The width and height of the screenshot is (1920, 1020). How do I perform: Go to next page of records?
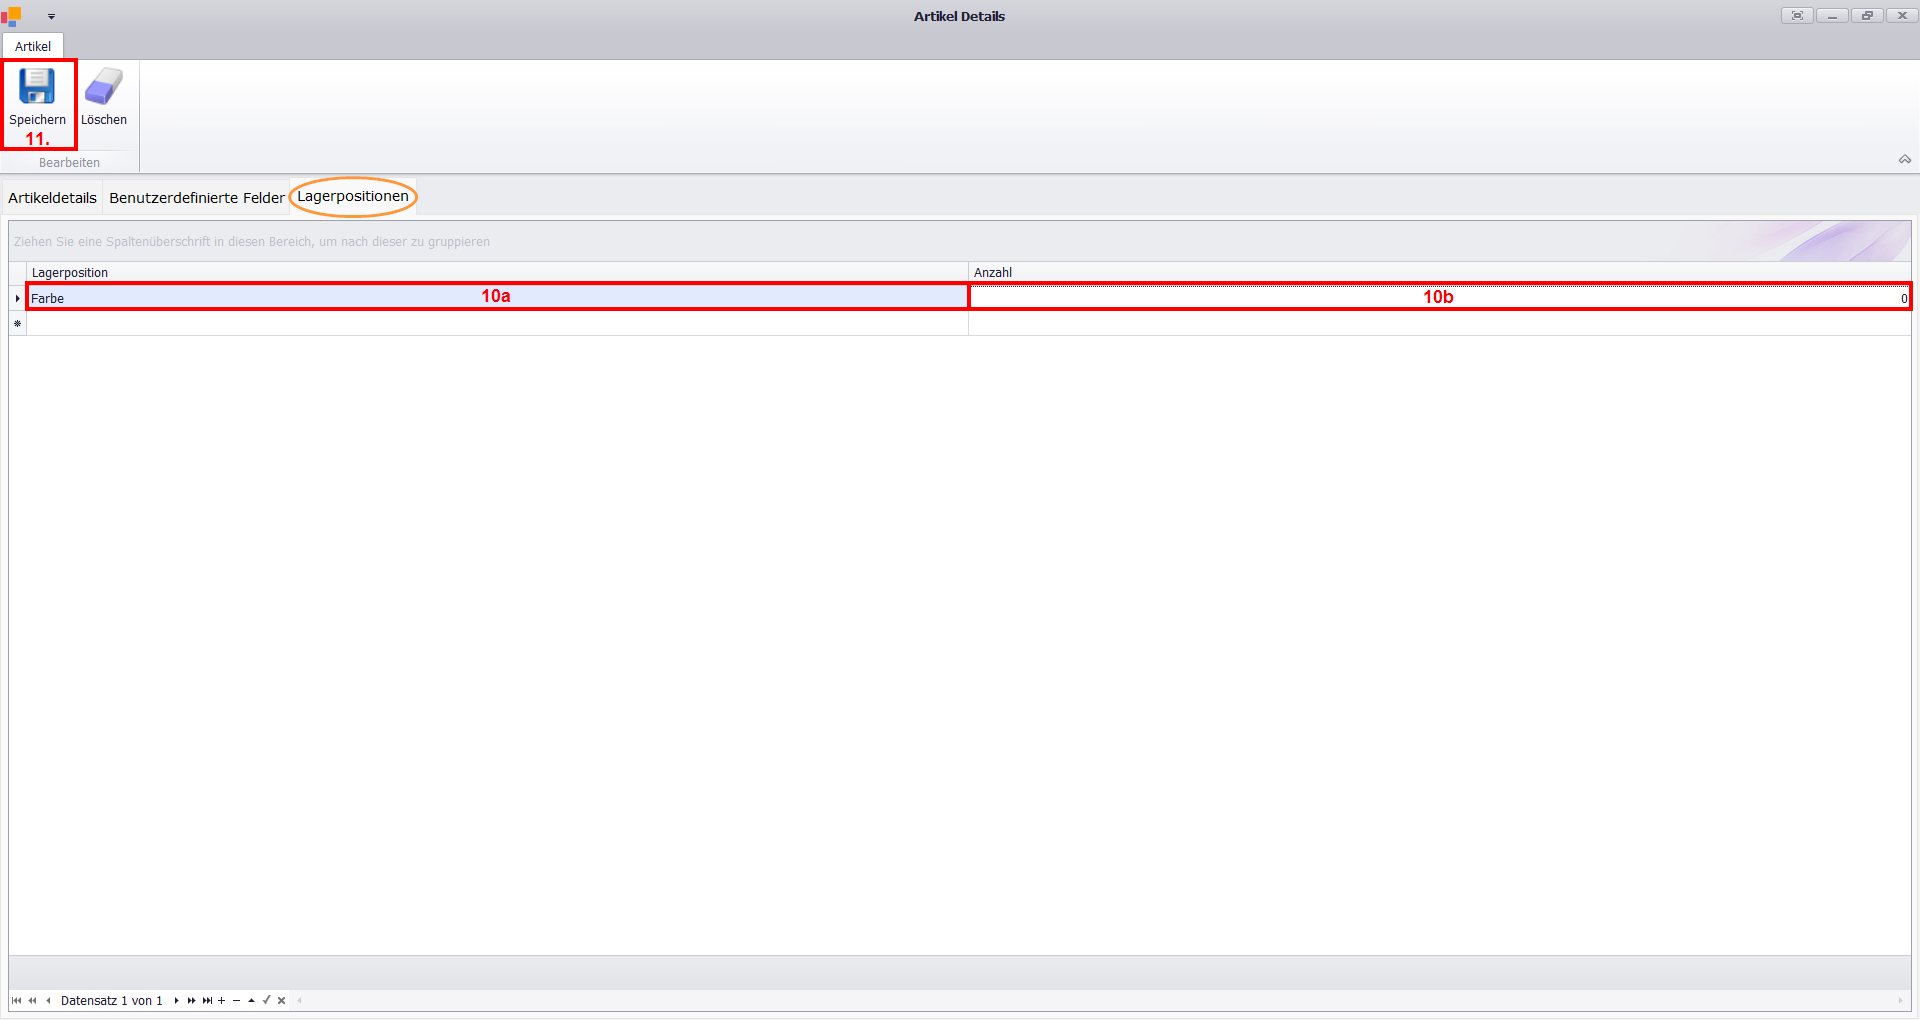[x=191, y=1000]
